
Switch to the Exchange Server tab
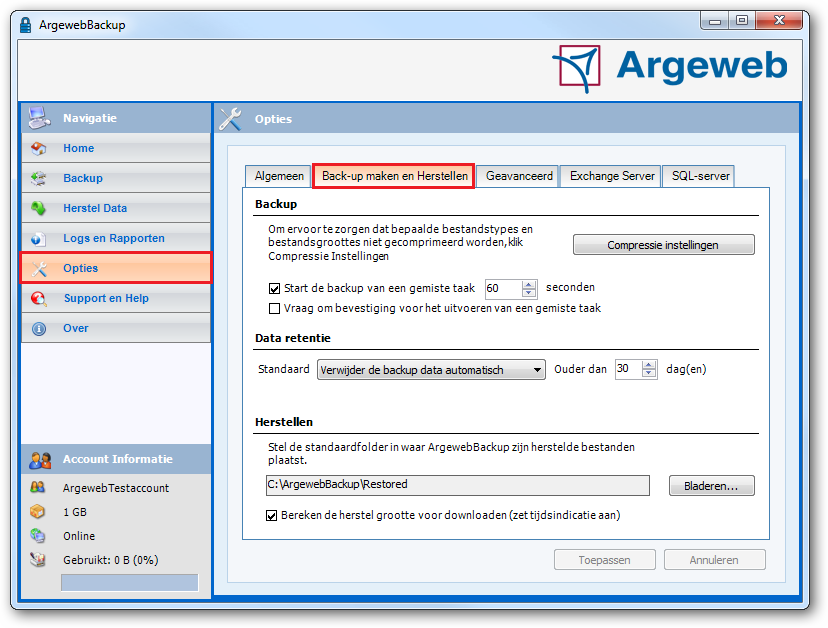[612, 176]
